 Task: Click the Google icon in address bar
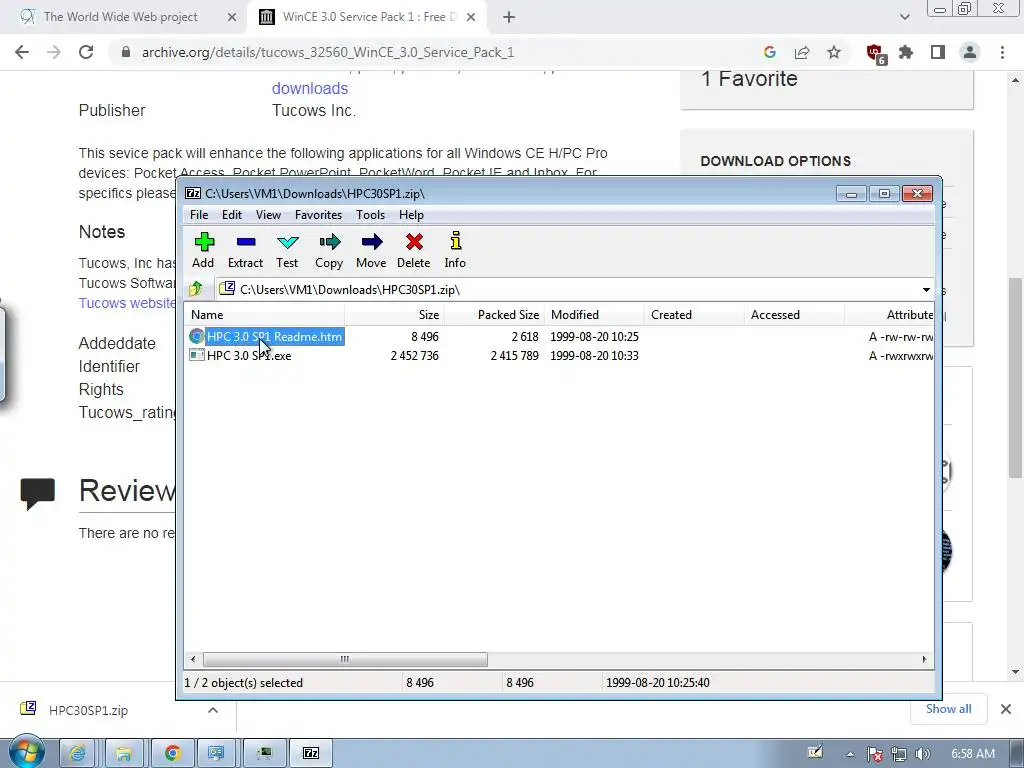pos(770,52)
